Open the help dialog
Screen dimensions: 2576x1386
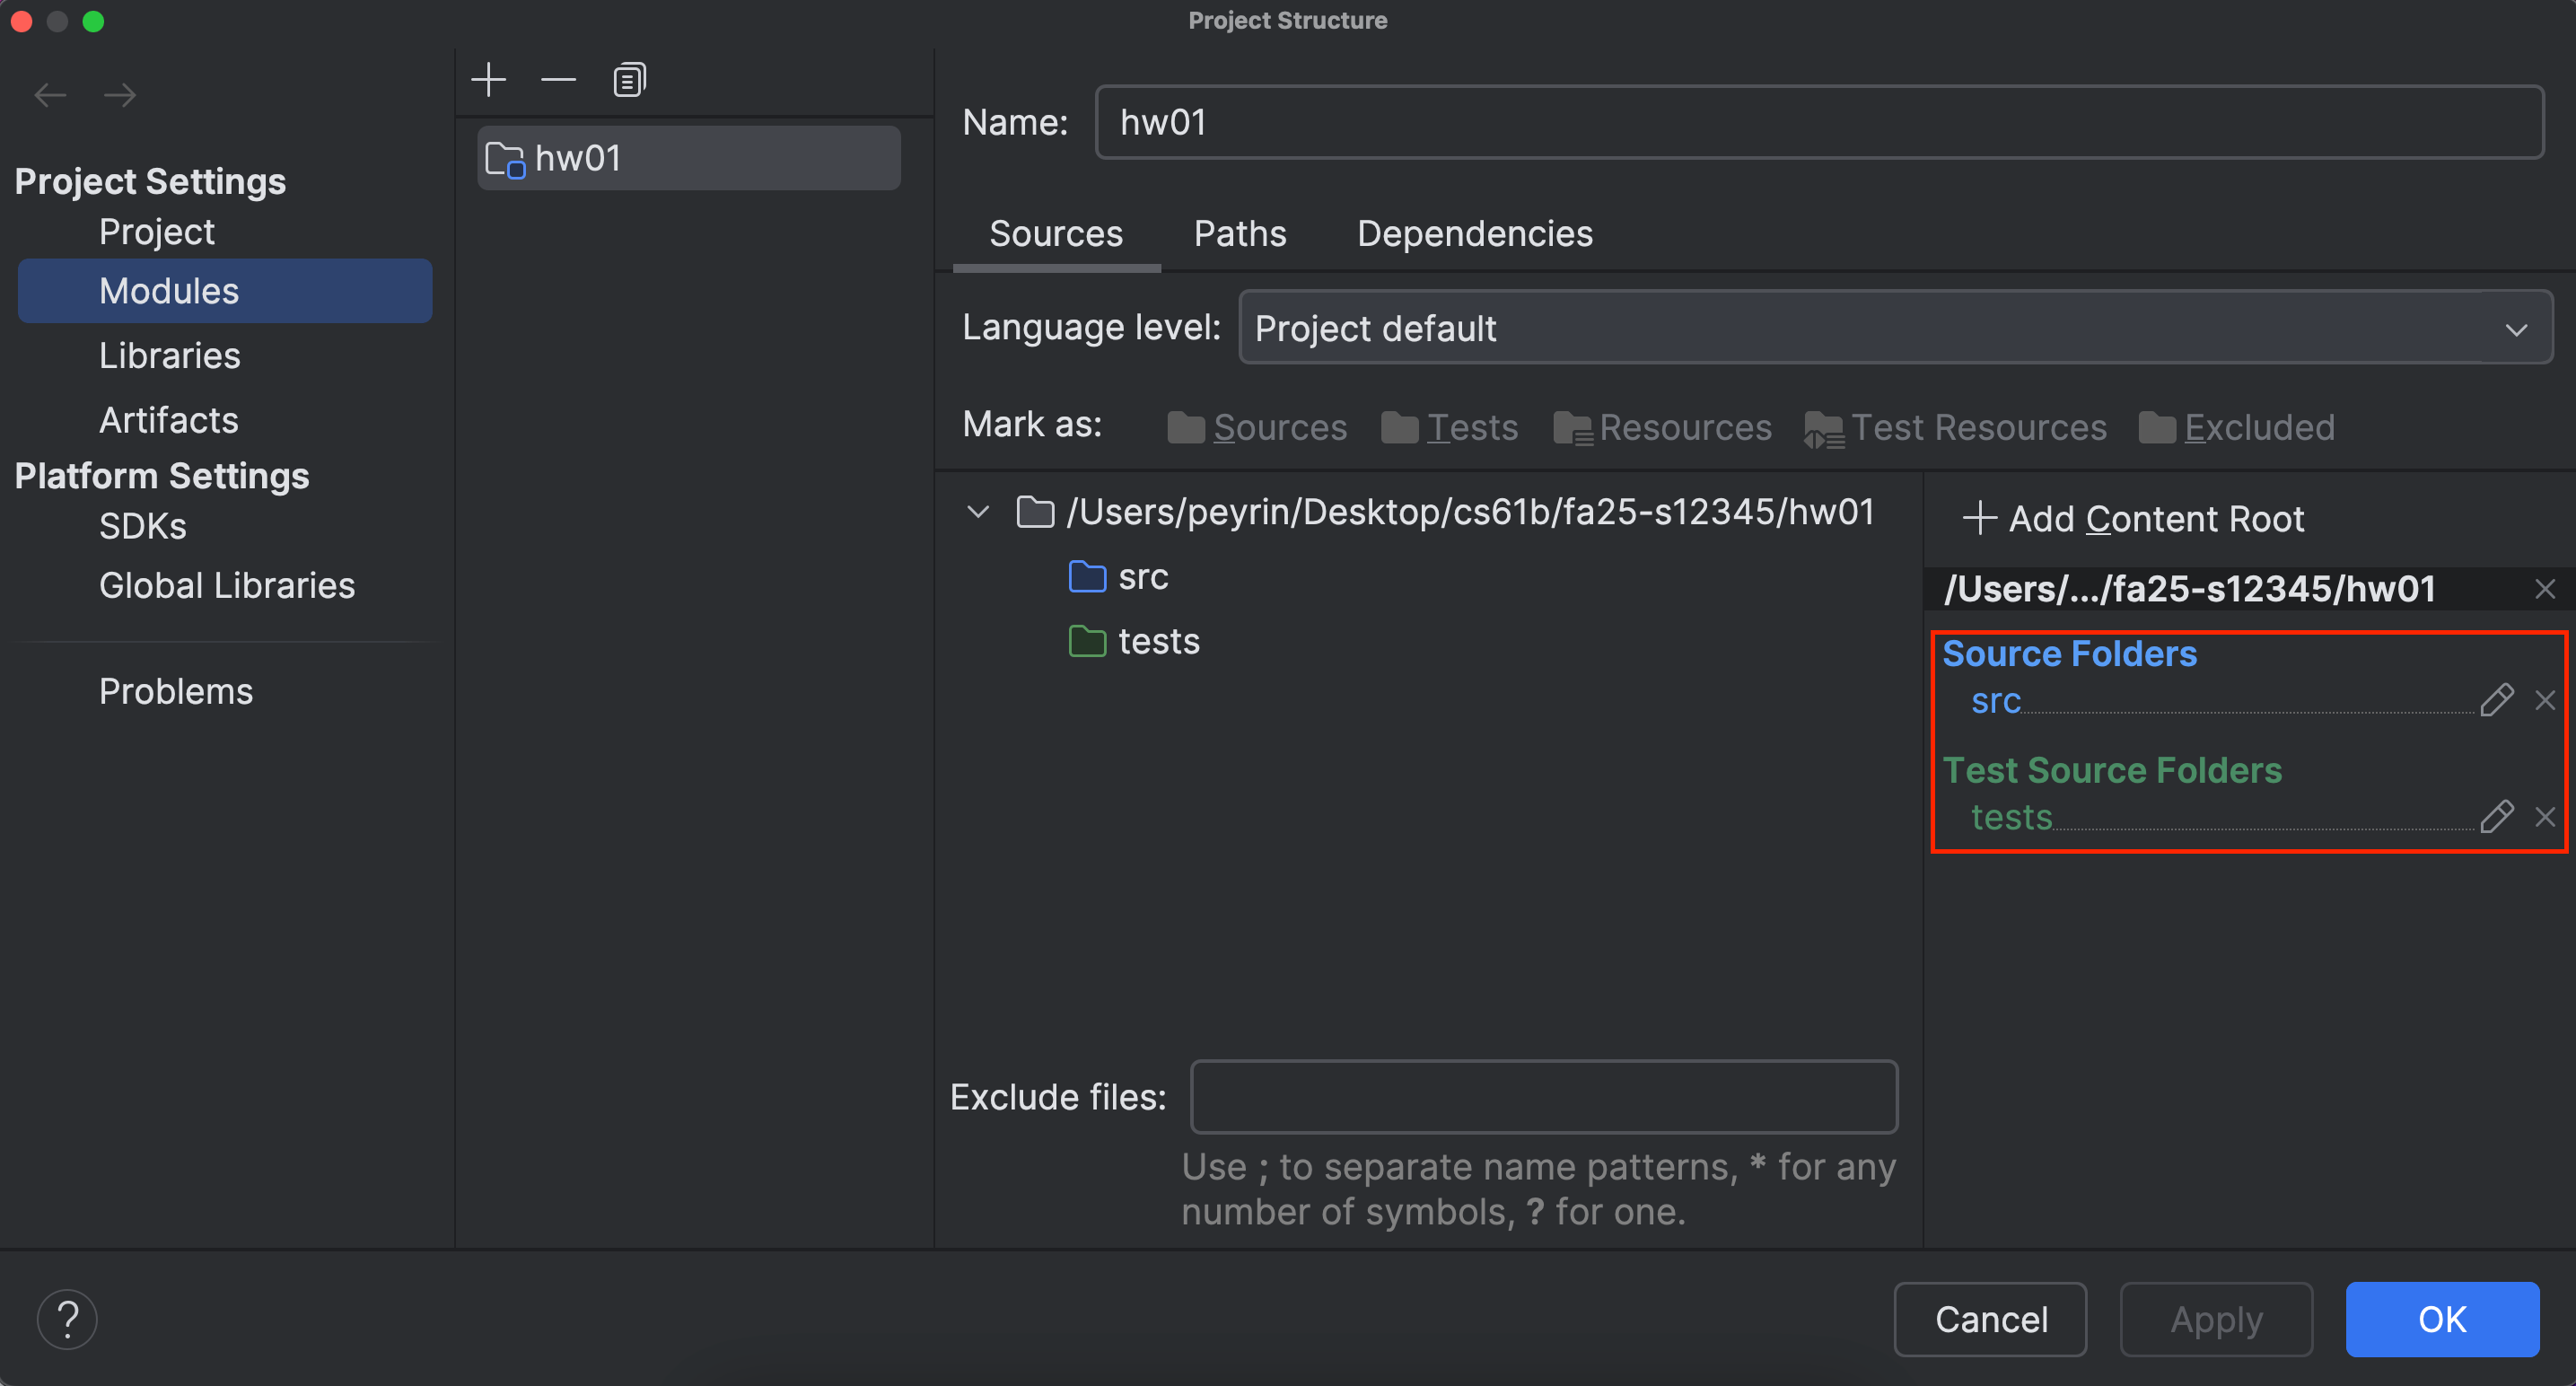[x=66, y=1319]
